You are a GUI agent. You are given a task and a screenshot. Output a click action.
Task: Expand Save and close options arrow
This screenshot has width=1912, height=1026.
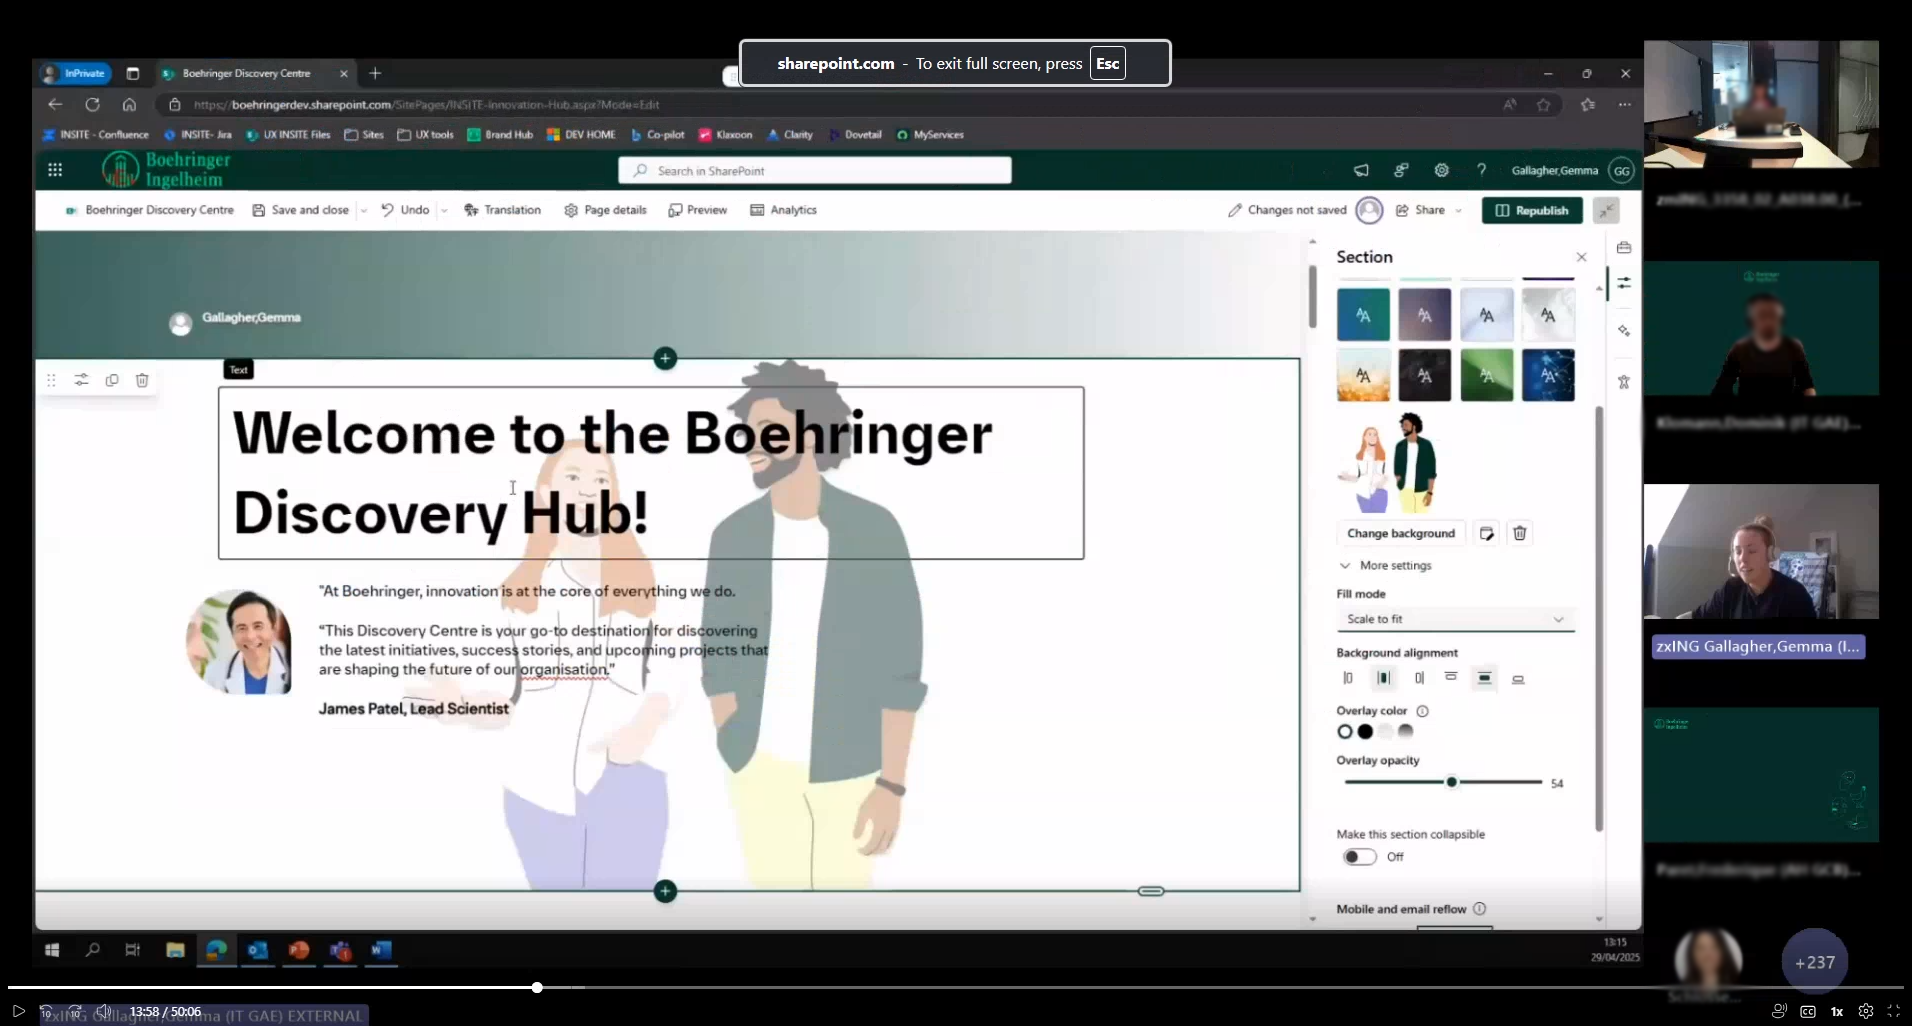coord(363,210)
